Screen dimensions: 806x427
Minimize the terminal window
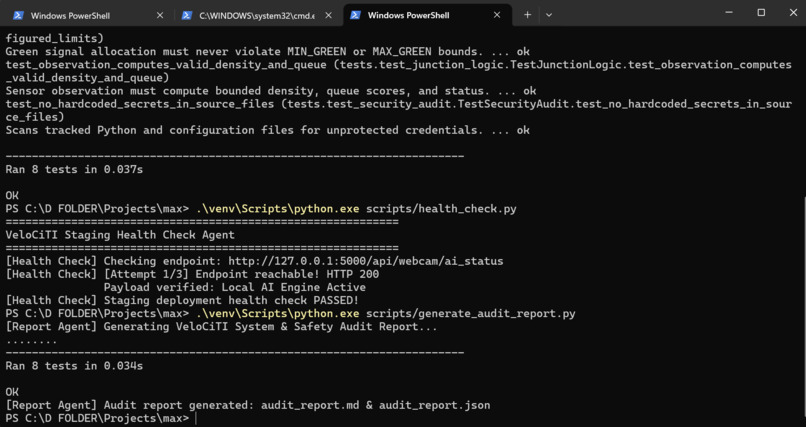(729, 13)
